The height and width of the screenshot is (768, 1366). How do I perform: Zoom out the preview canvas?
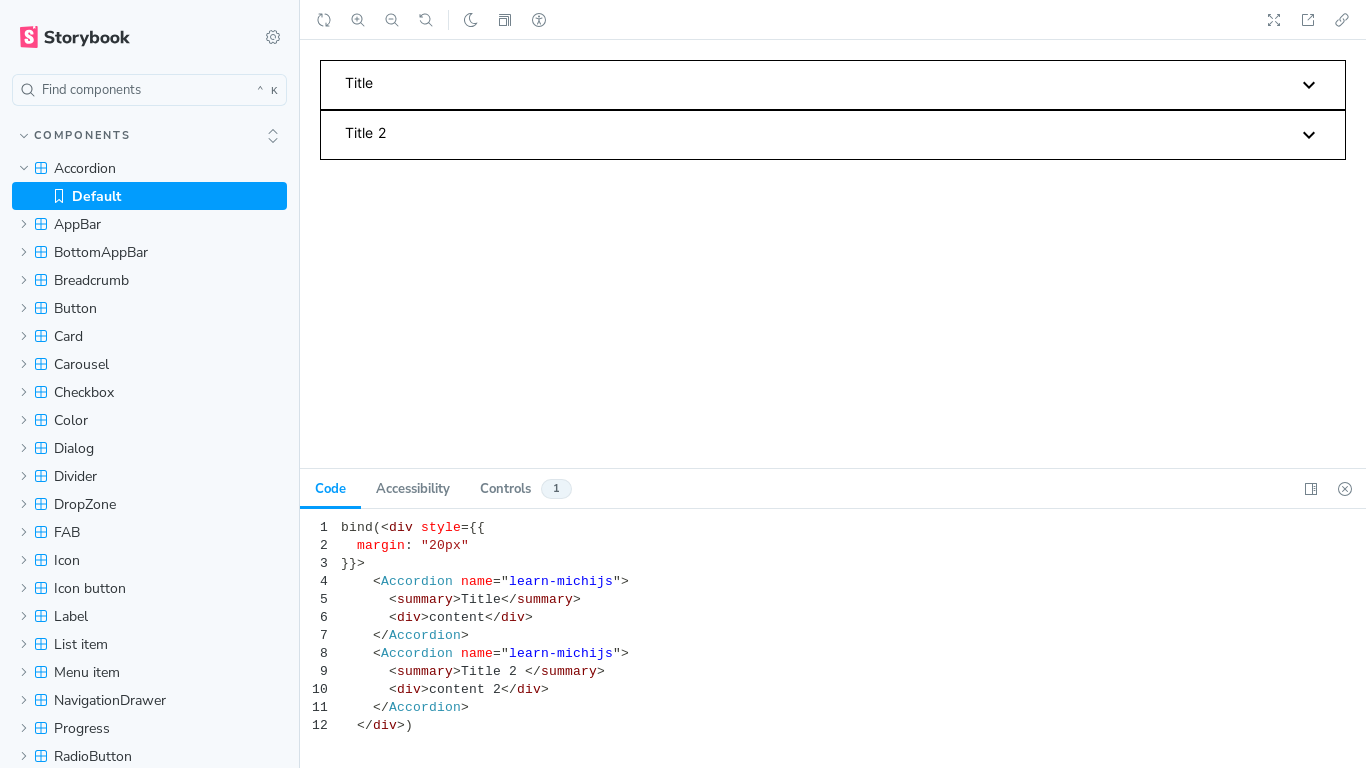(x=392, y=20)
